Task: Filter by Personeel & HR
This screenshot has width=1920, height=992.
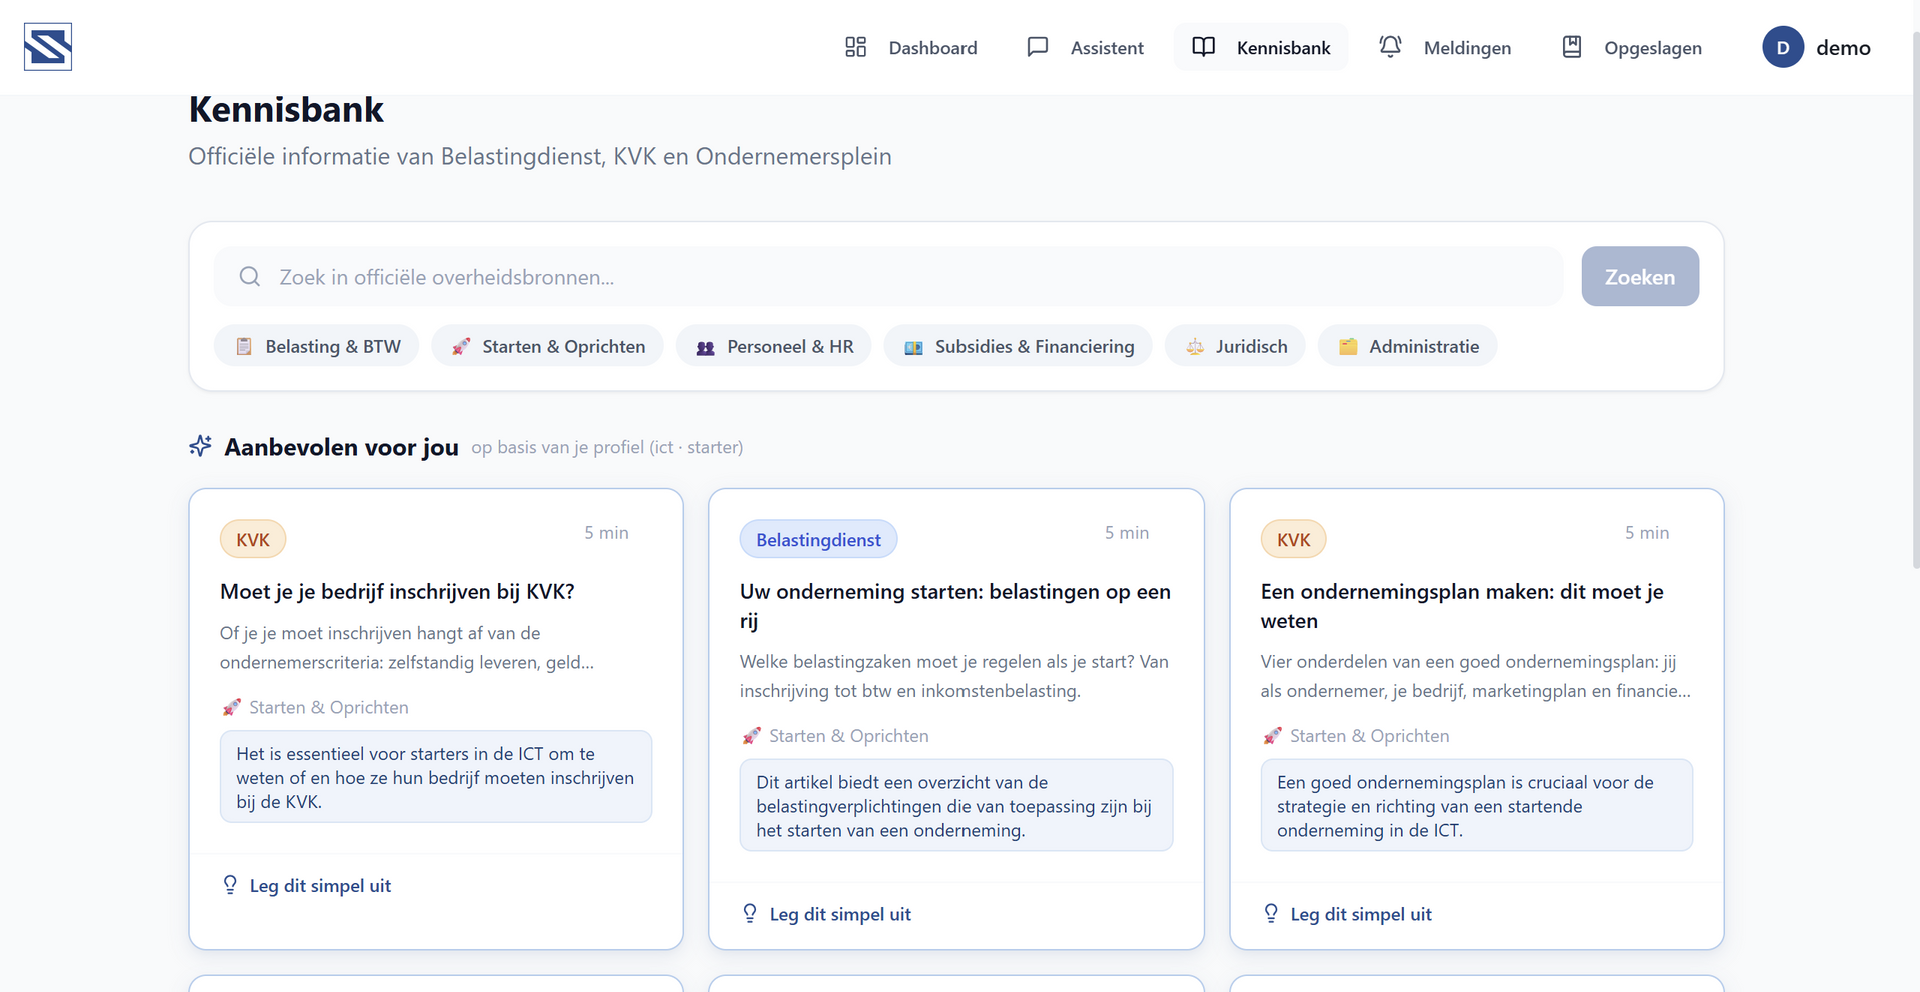Action: pyautogui.click(x=774, y=346)
